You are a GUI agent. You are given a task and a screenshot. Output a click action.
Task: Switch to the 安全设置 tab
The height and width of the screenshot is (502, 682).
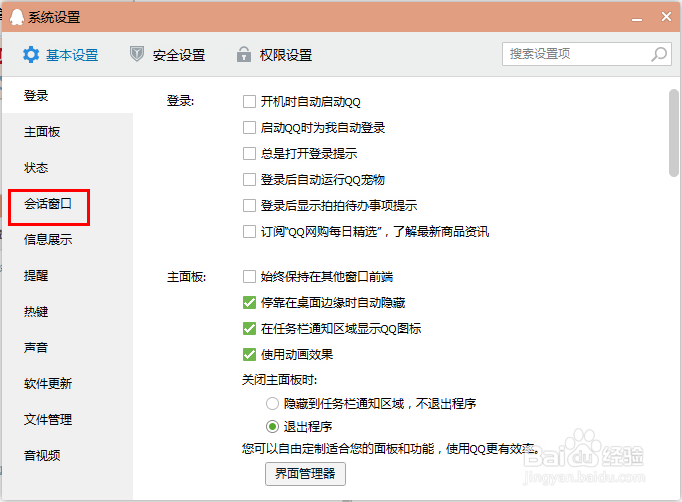pyautogui.click(x=167, y=55)
